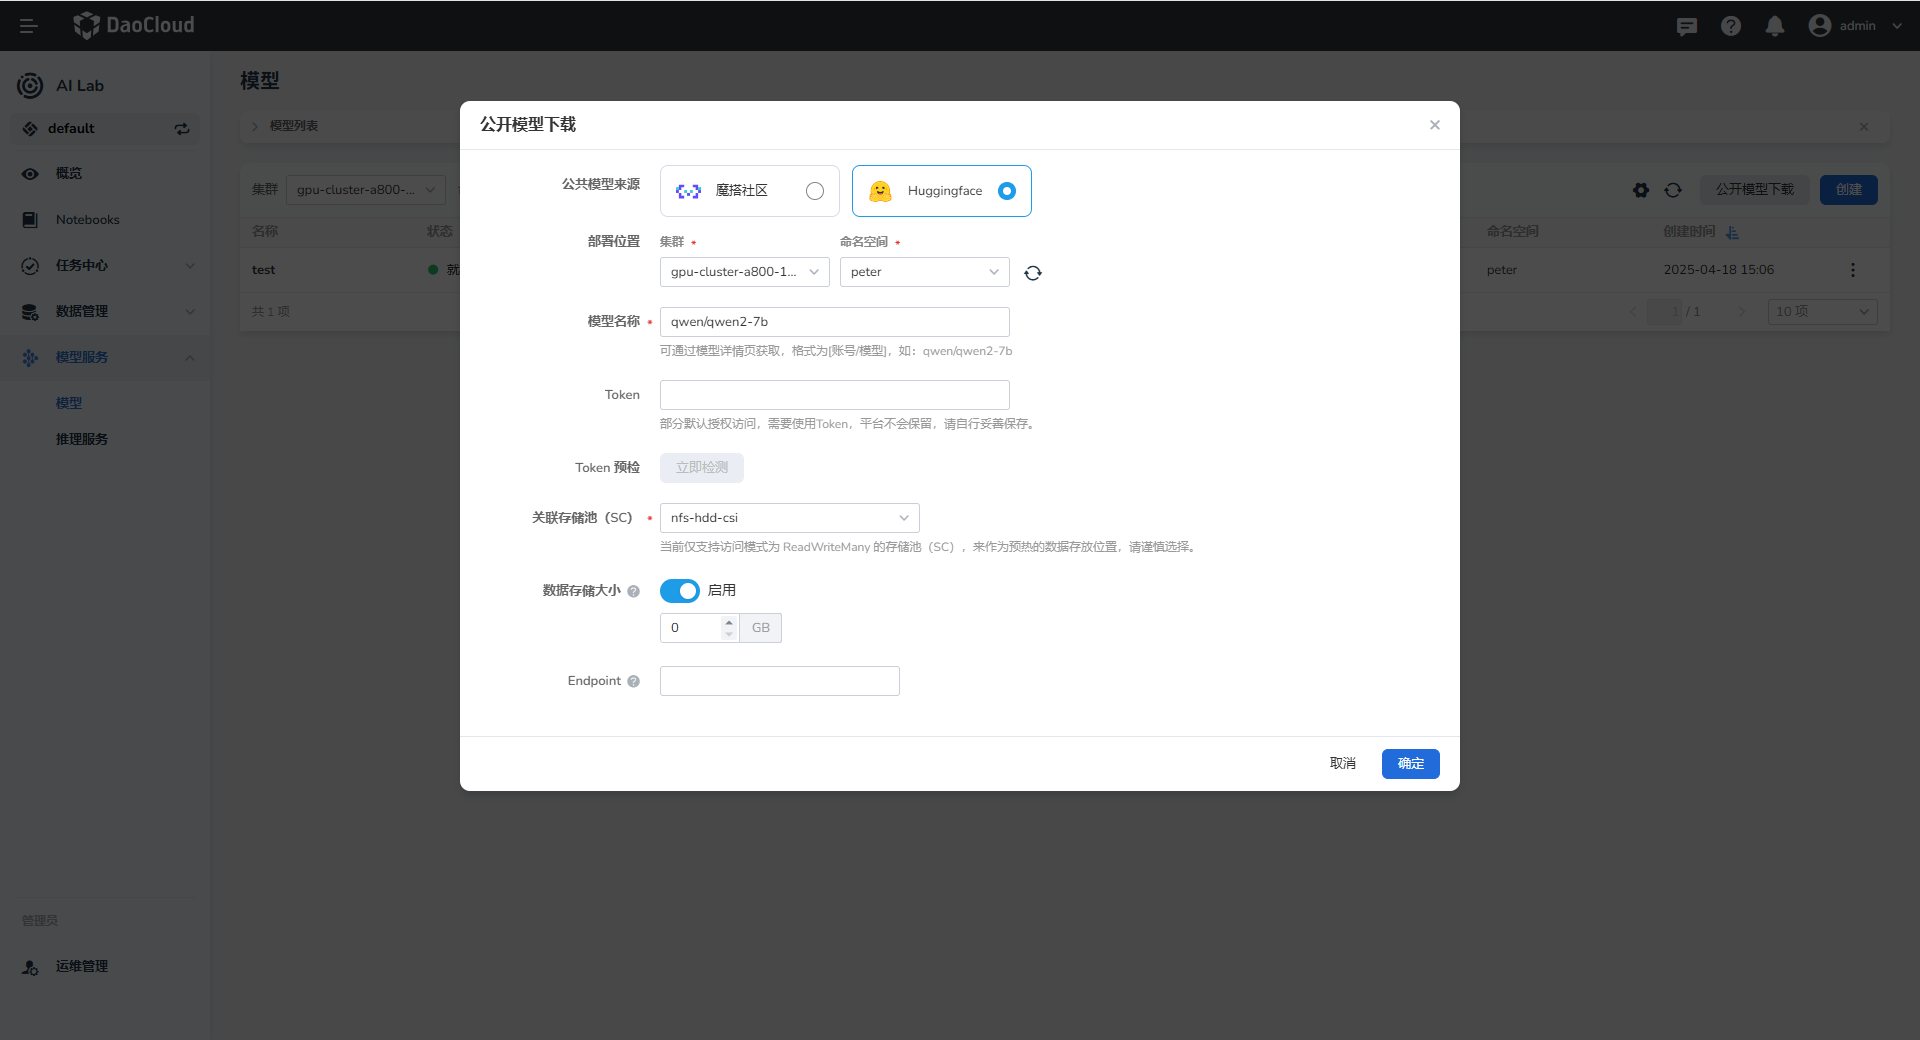Expand the 关联存储池 nfs-hdd-csi dropdown

tap(789, 518)
